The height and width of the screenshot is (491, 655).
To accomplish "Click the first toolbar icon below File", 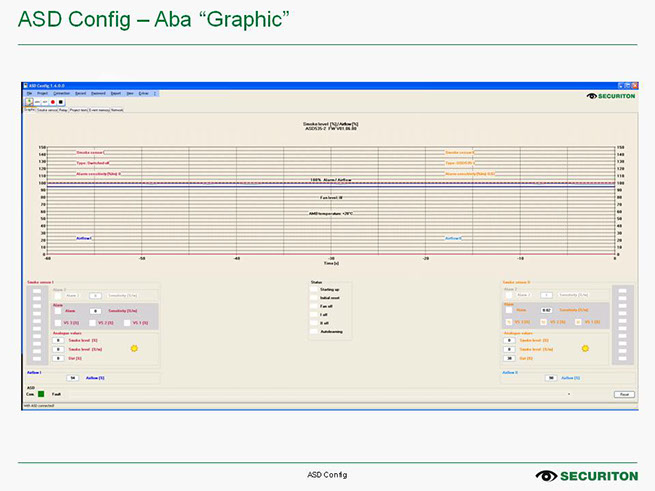I will point(29,102).
